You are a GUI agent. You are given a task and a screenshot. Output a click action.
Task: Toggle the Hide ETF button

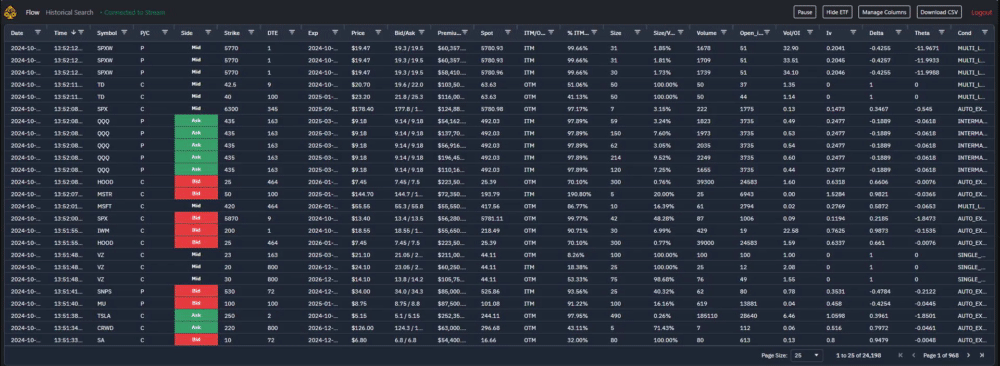837,12
